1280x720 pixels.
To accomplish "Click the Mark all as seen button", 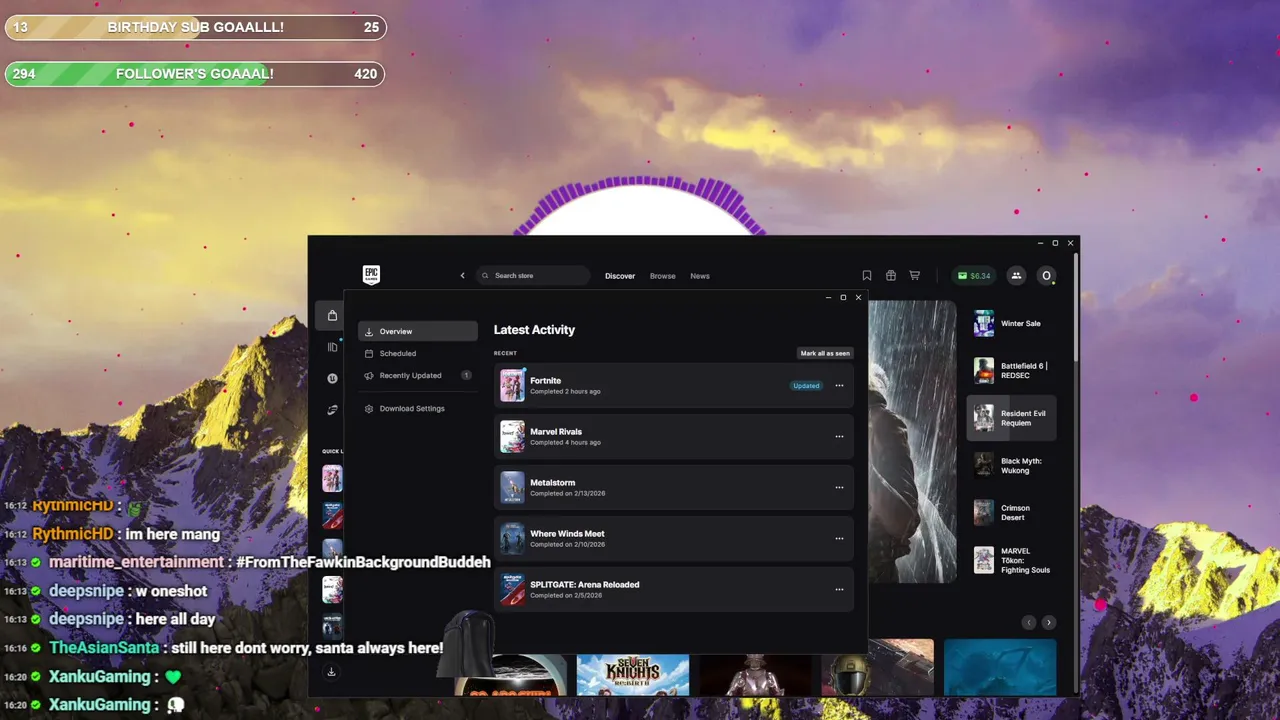I will [825, 353].
